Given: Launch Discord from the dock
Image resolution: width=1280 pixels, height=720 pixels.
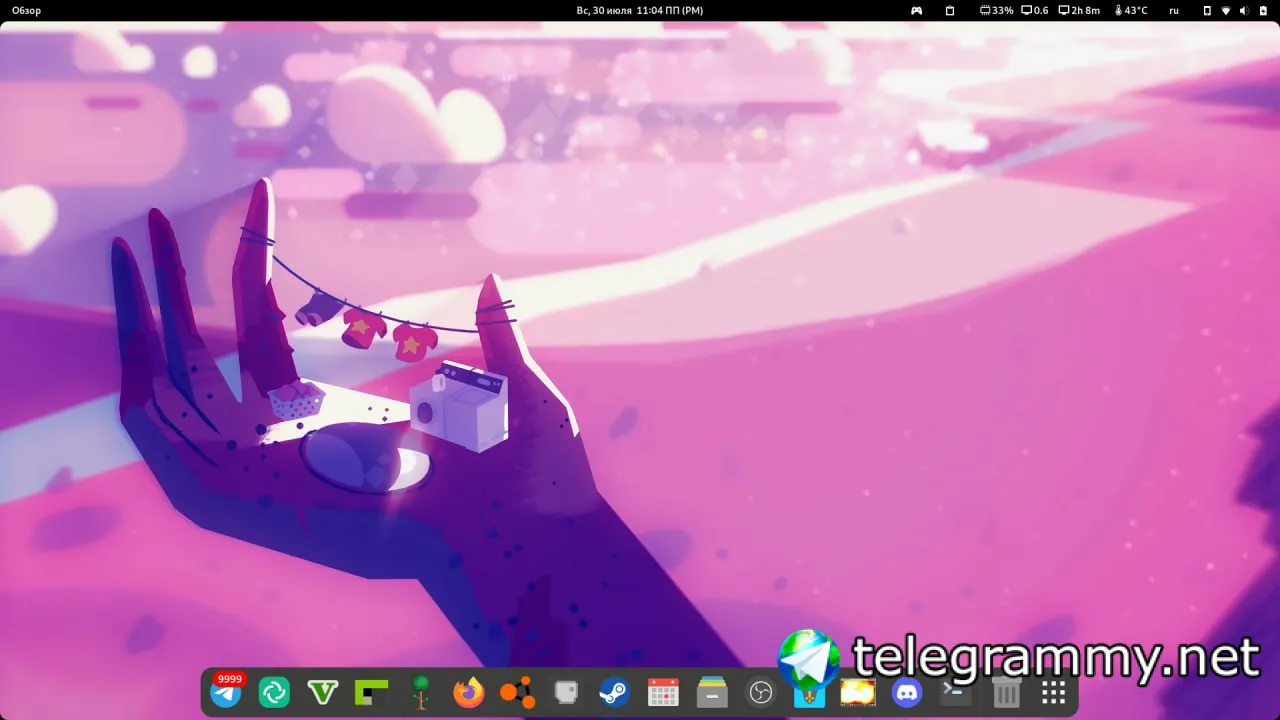Looking at the screenshot, I should pos(907,692).
